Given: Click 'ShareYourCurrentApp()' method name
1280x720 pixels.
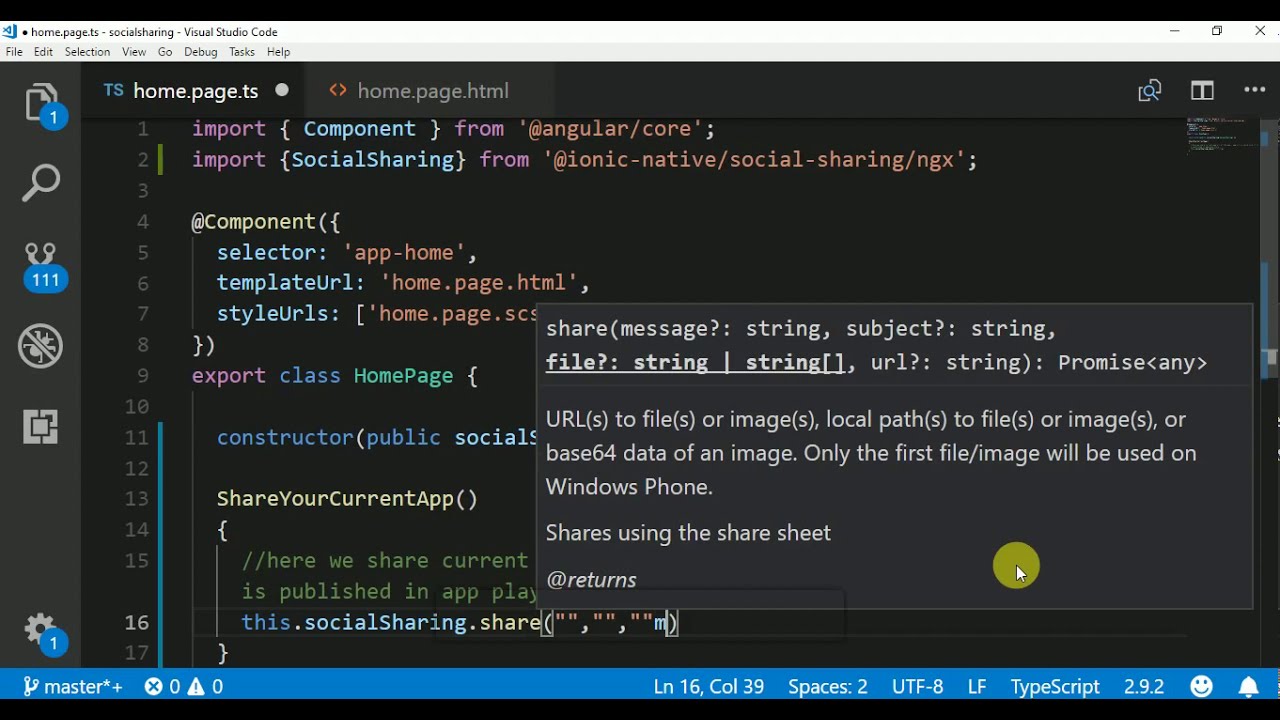Looking at the screenshot, I should [347, 499].
